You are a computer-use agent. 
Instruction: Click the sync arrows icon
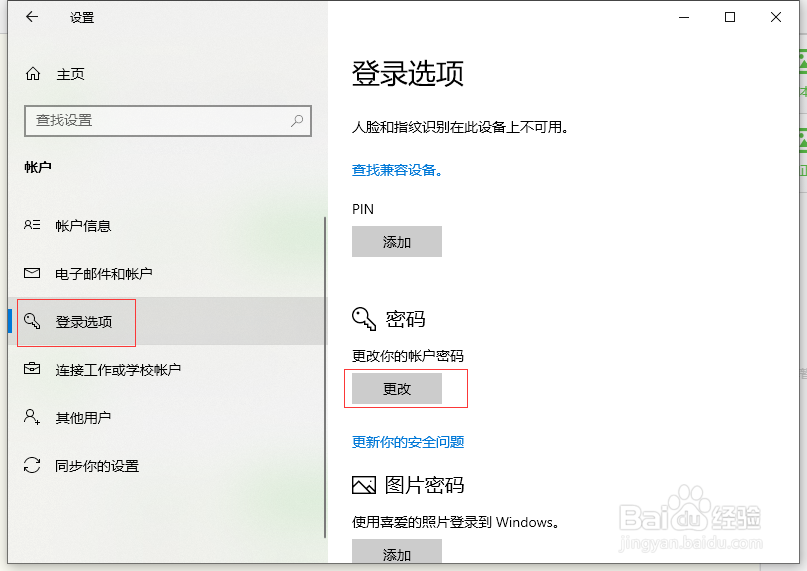pyautogui.click(x=32, y=465)
